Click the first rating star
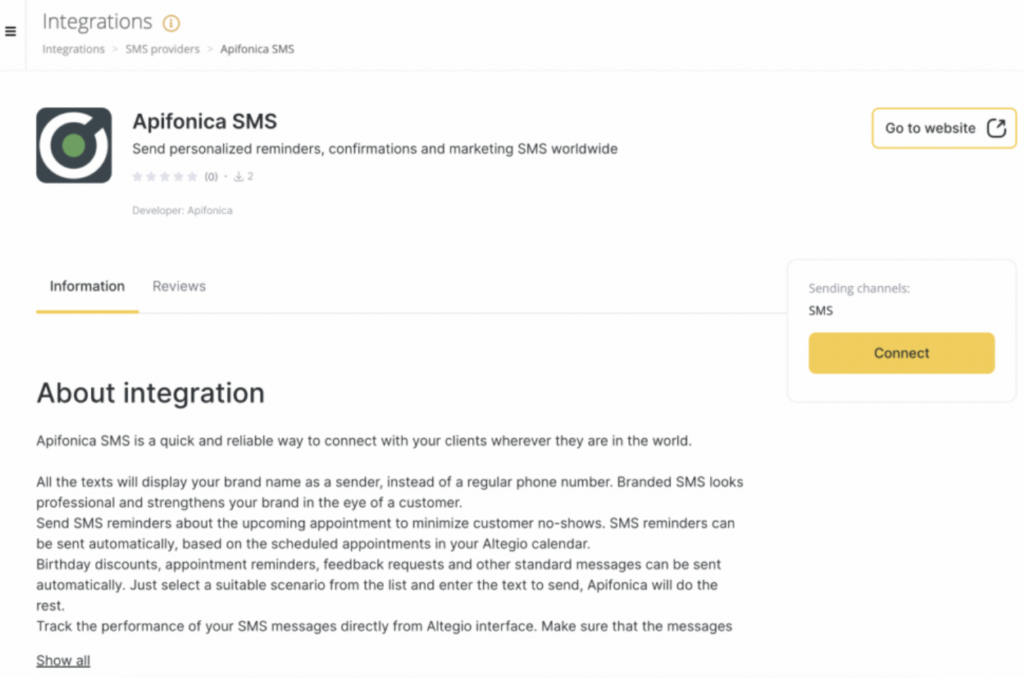Image resolution: width=1024 pixels, height=678 pixels. [x=138, y=177]
